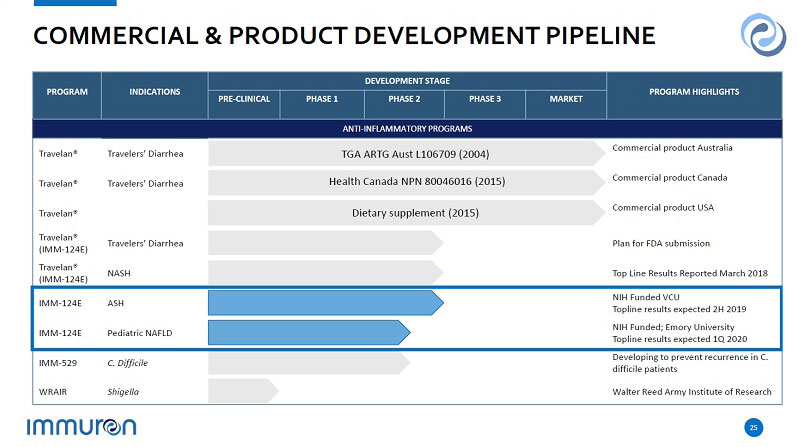
Task: Select the C. Difficile indication cell
Action: [127, 363]
